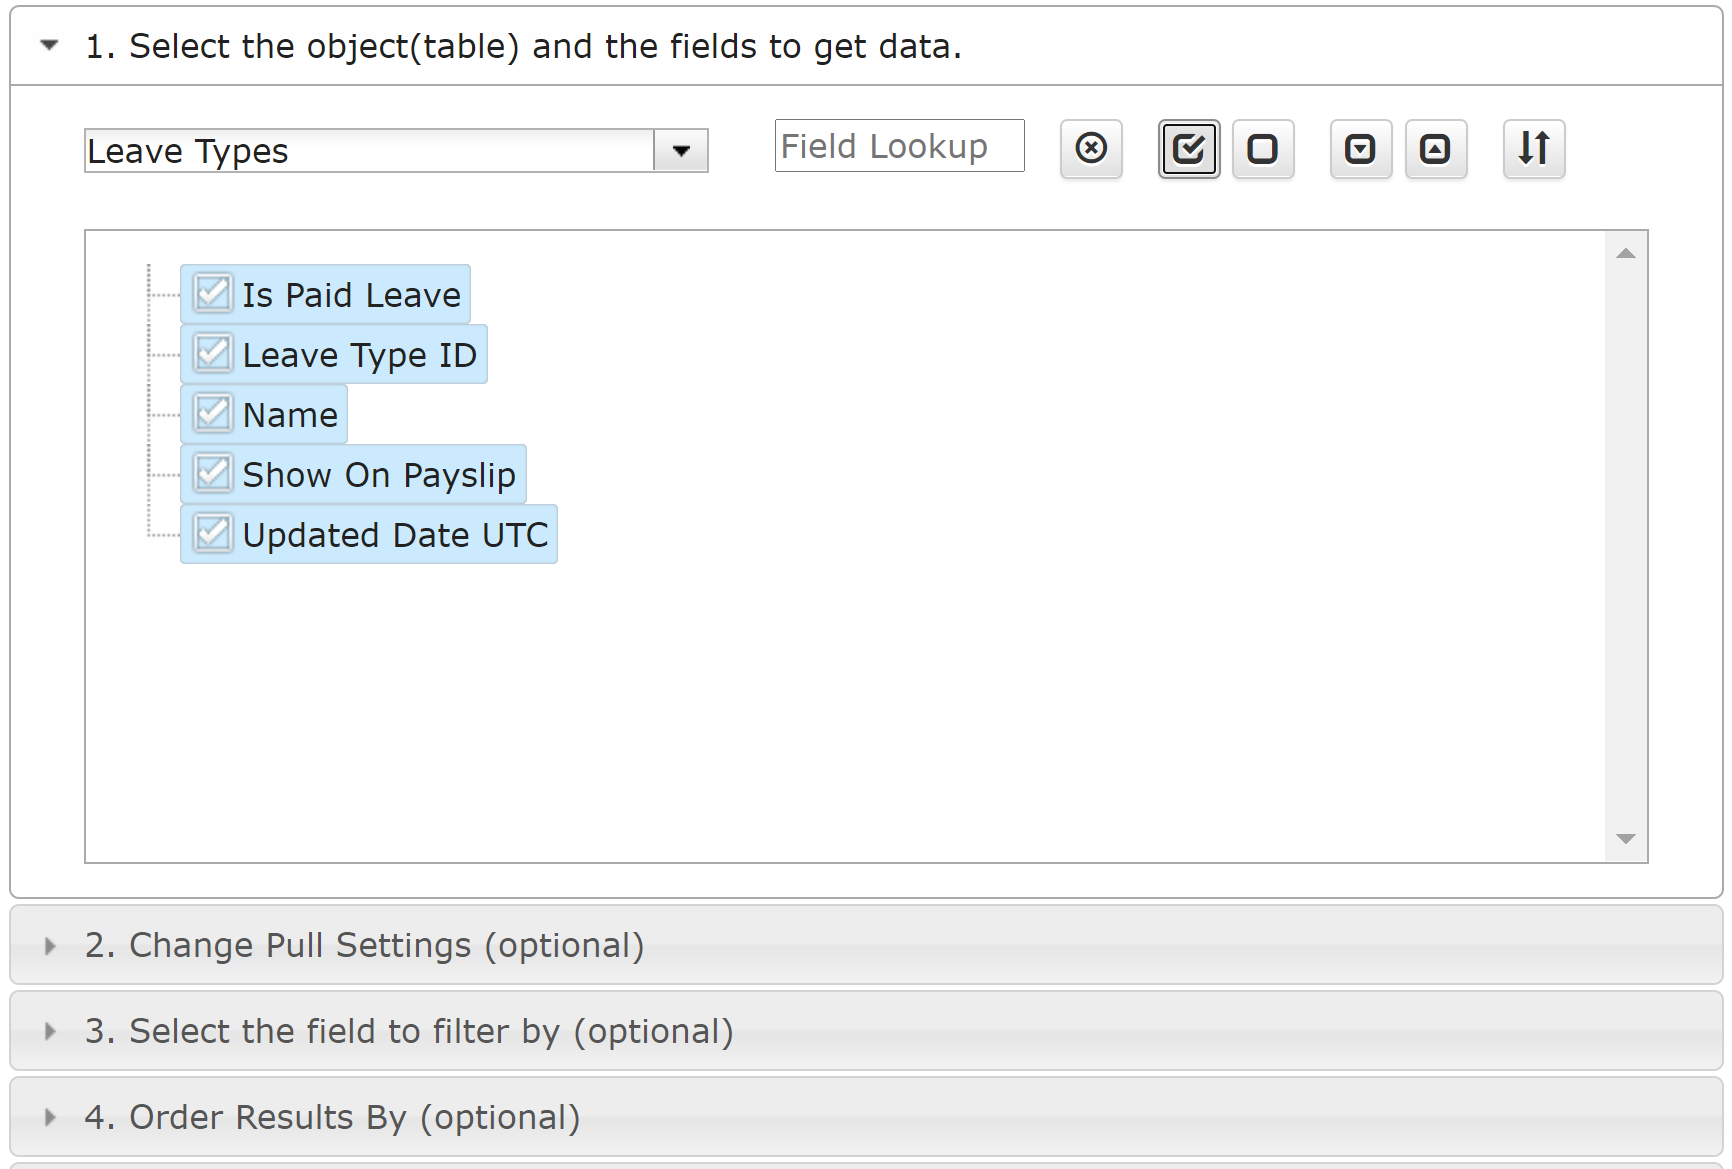
Task: Select the Show On Payslip label
Action: (x=379, y=475)
